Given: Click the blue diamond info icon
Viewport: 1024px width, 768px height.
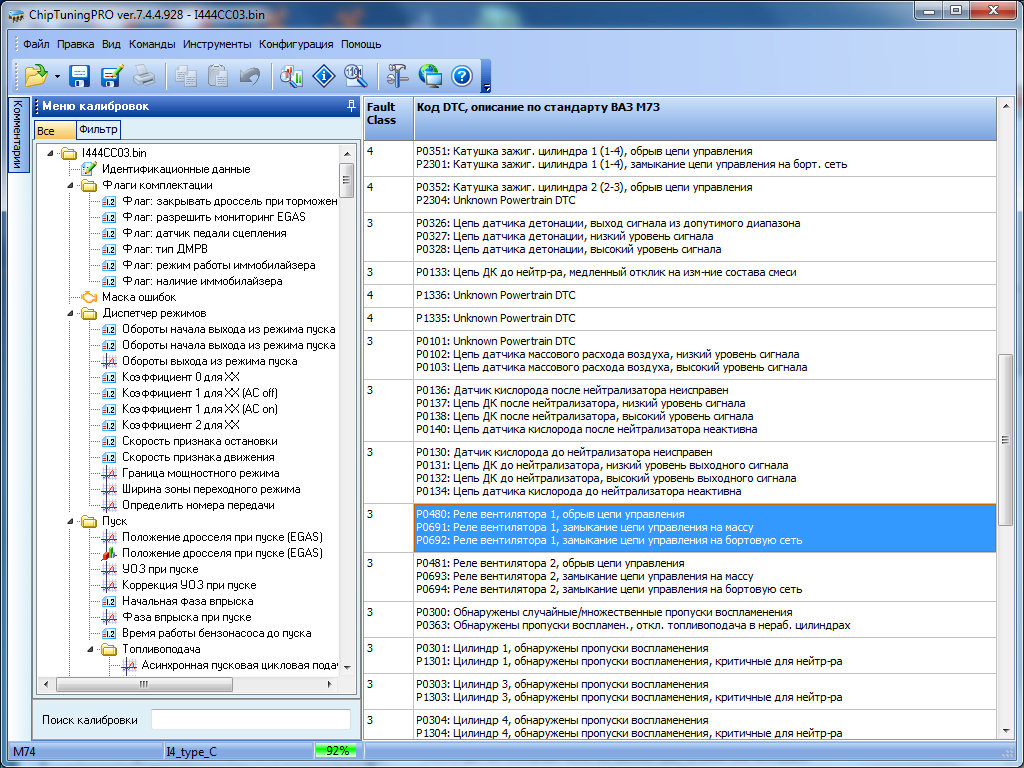Looking at the screenshot, I should pos(324,75).
